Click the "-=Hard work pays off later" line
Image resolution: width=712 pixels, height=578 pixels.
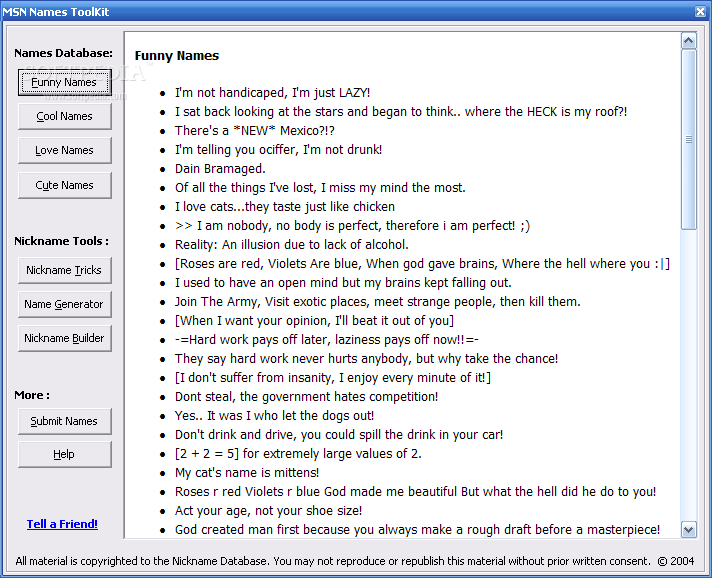point(327,340)
